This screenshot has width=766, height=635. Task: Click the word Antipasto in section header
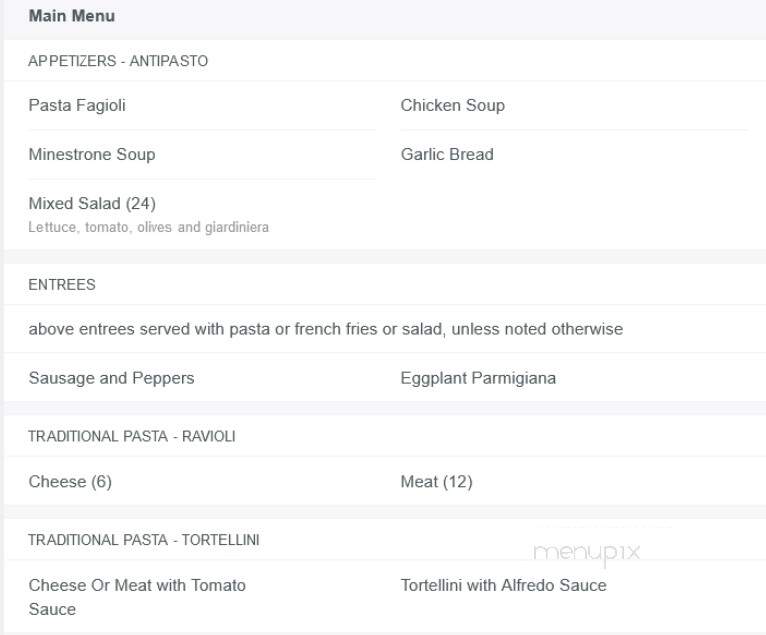click(169, 61)
